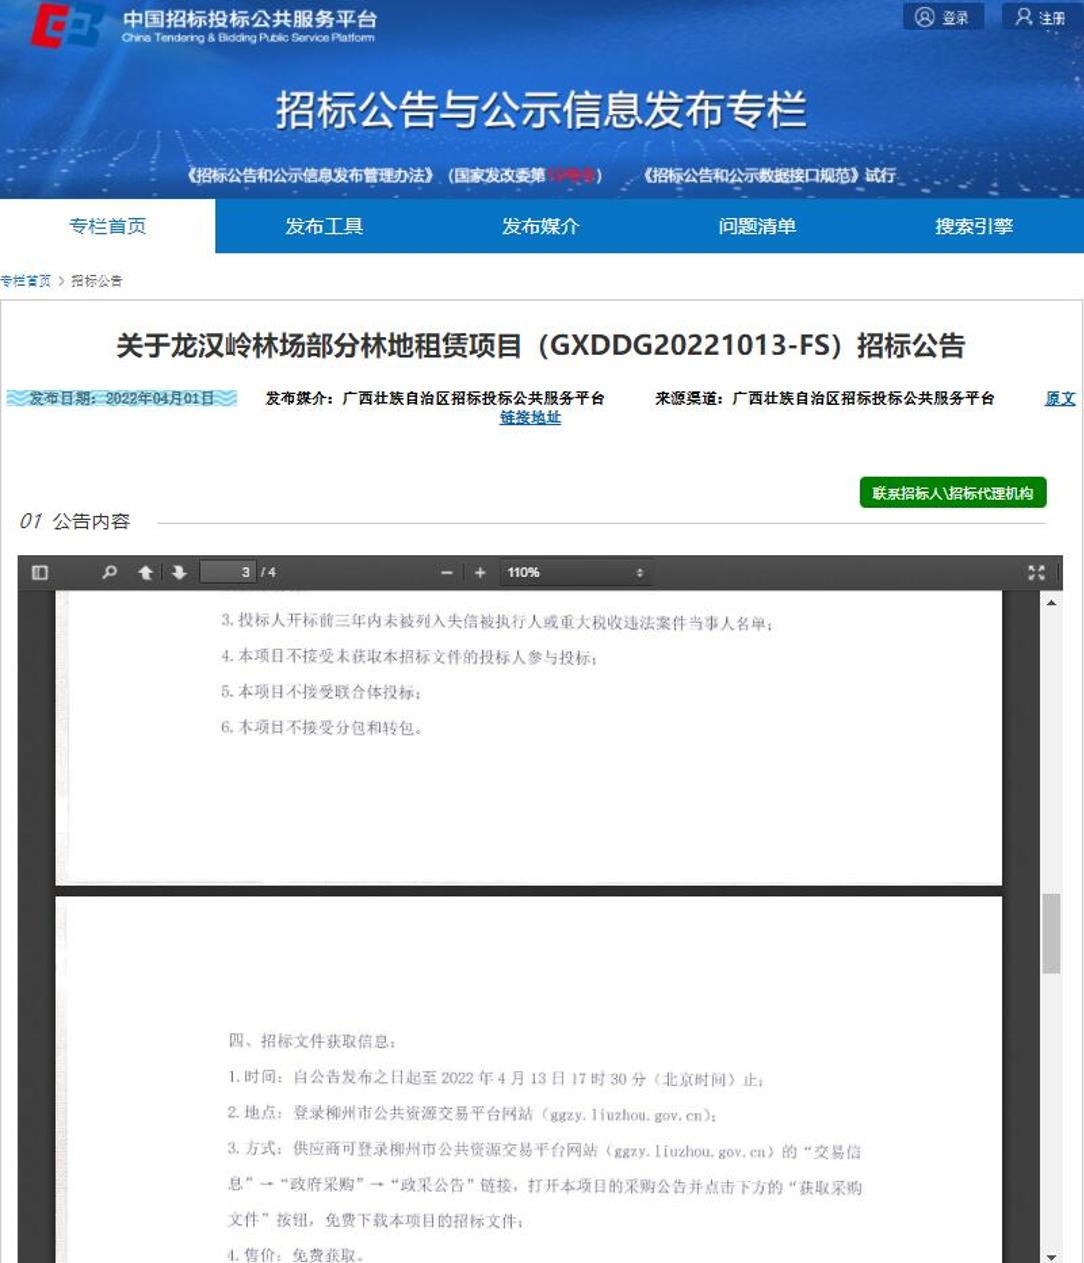Enter presentation fullscreen mode icon

tap(1036, 572)
